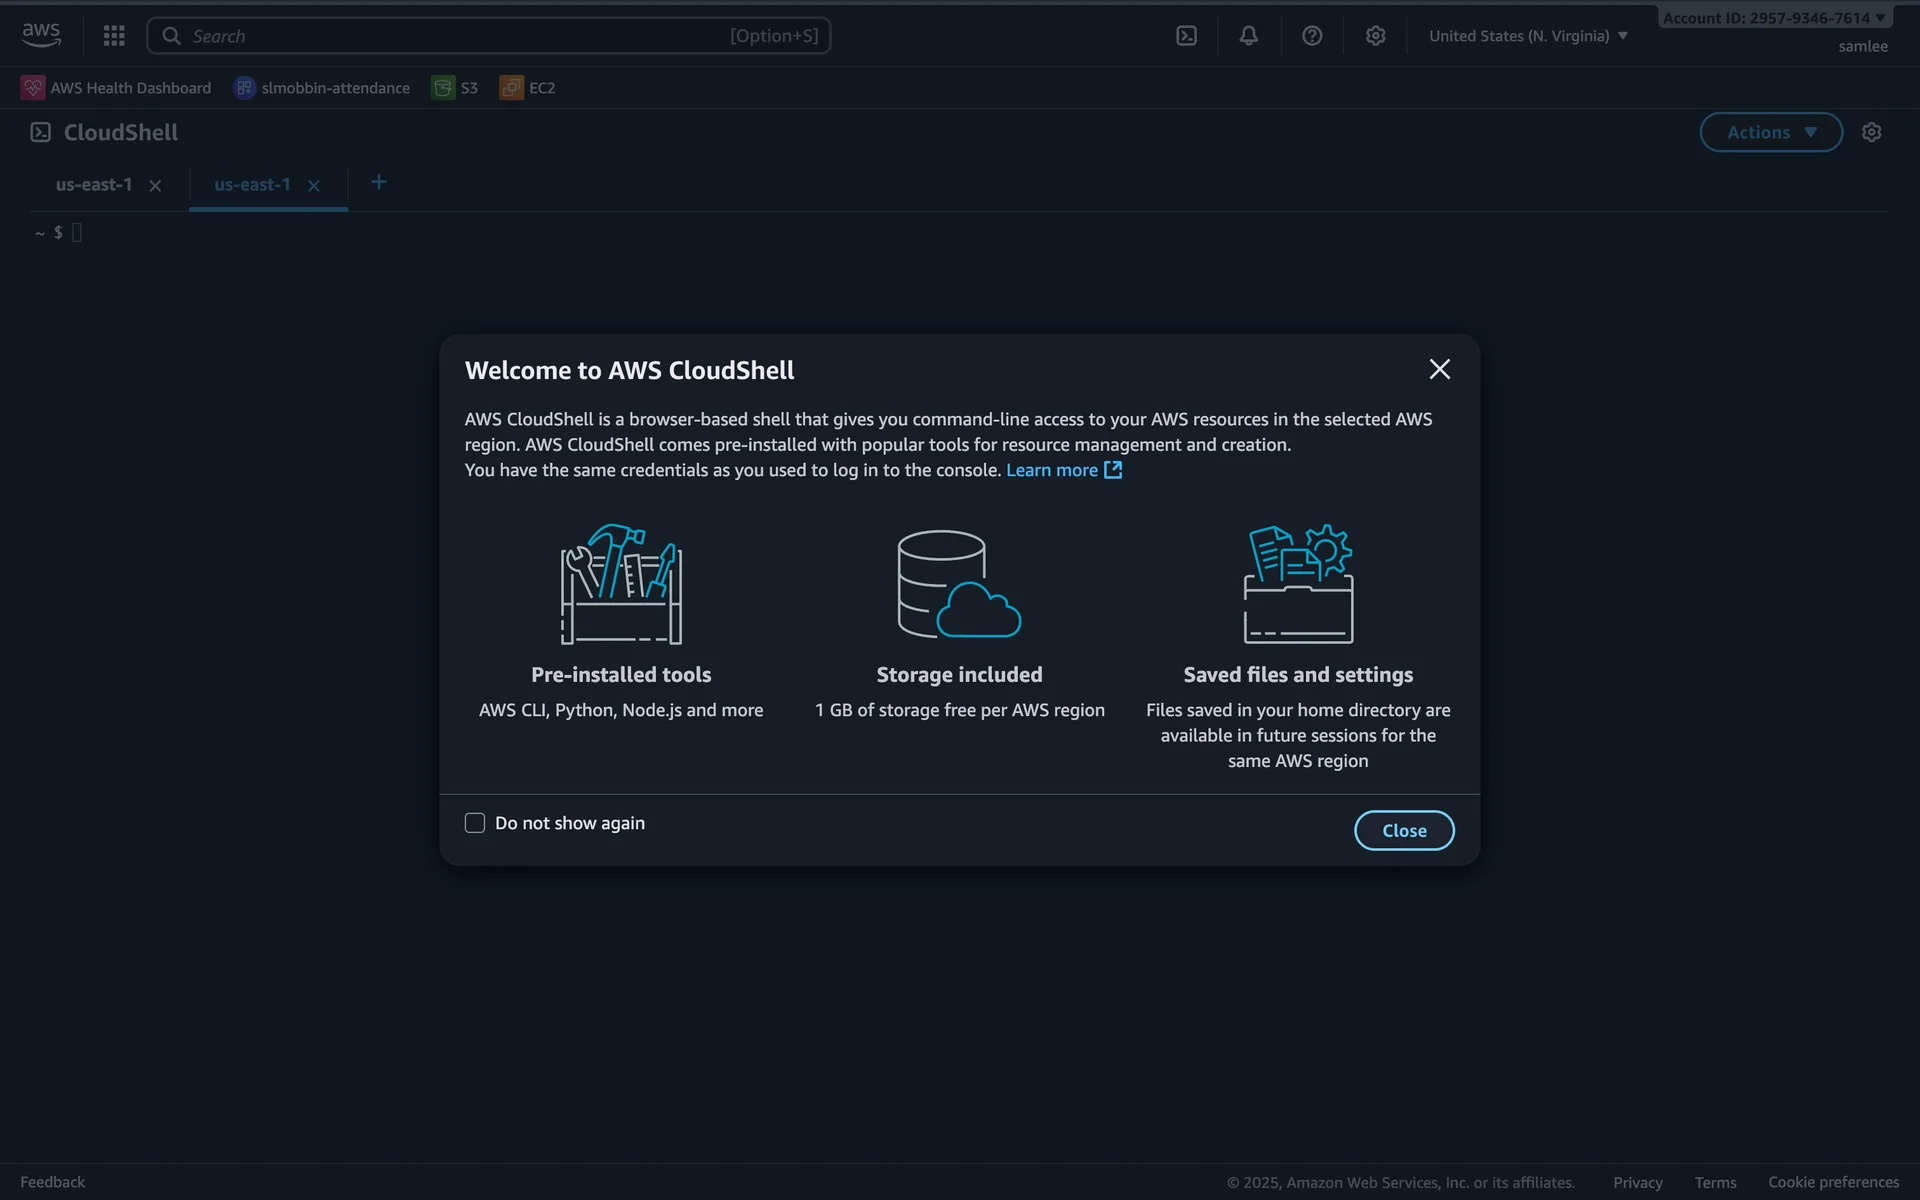The height and width of the screenshot is (1200, 1920).
Task: Check the Do not show again box
Action: tap(475, 823)
